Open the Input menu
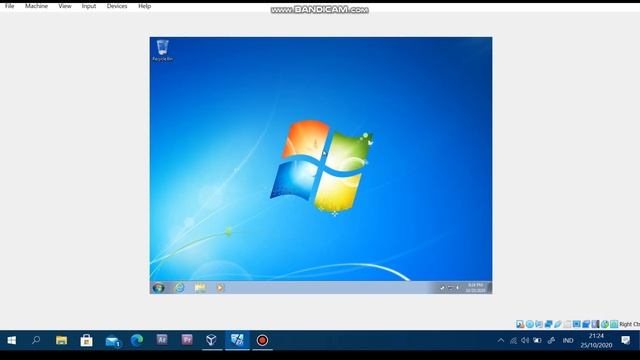Screen dimensions: 640x360 pos(89,6)
